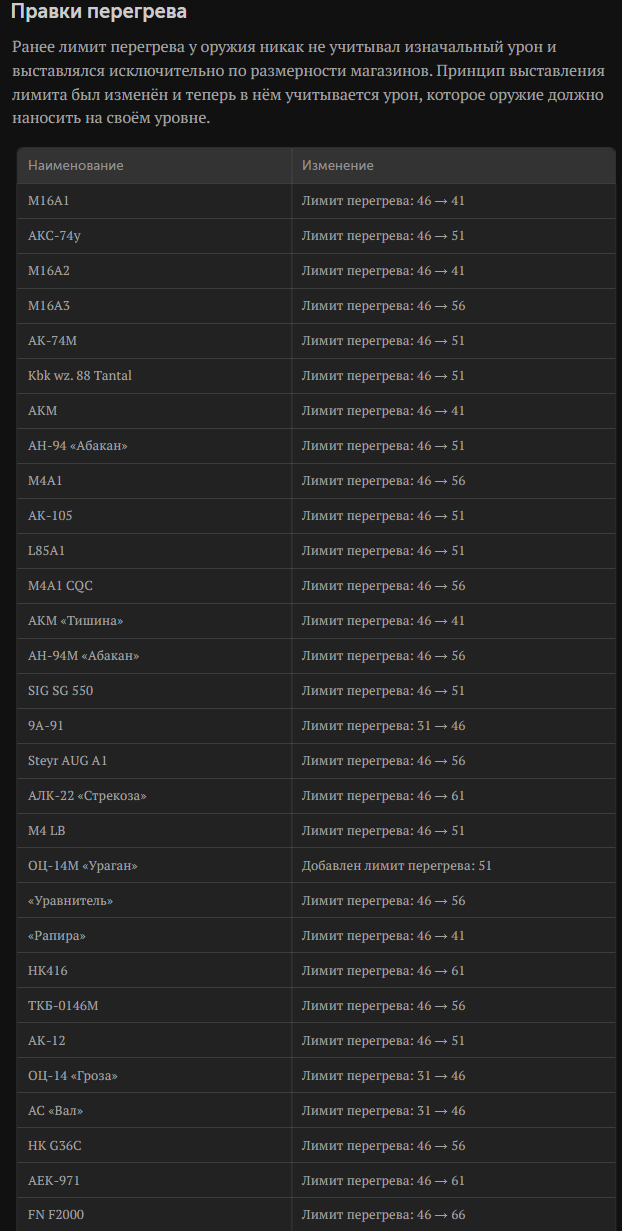Select the ТКБ-0146М weapon cell
Viewport: 622px width, 1231px height.
coord(63,1006)
